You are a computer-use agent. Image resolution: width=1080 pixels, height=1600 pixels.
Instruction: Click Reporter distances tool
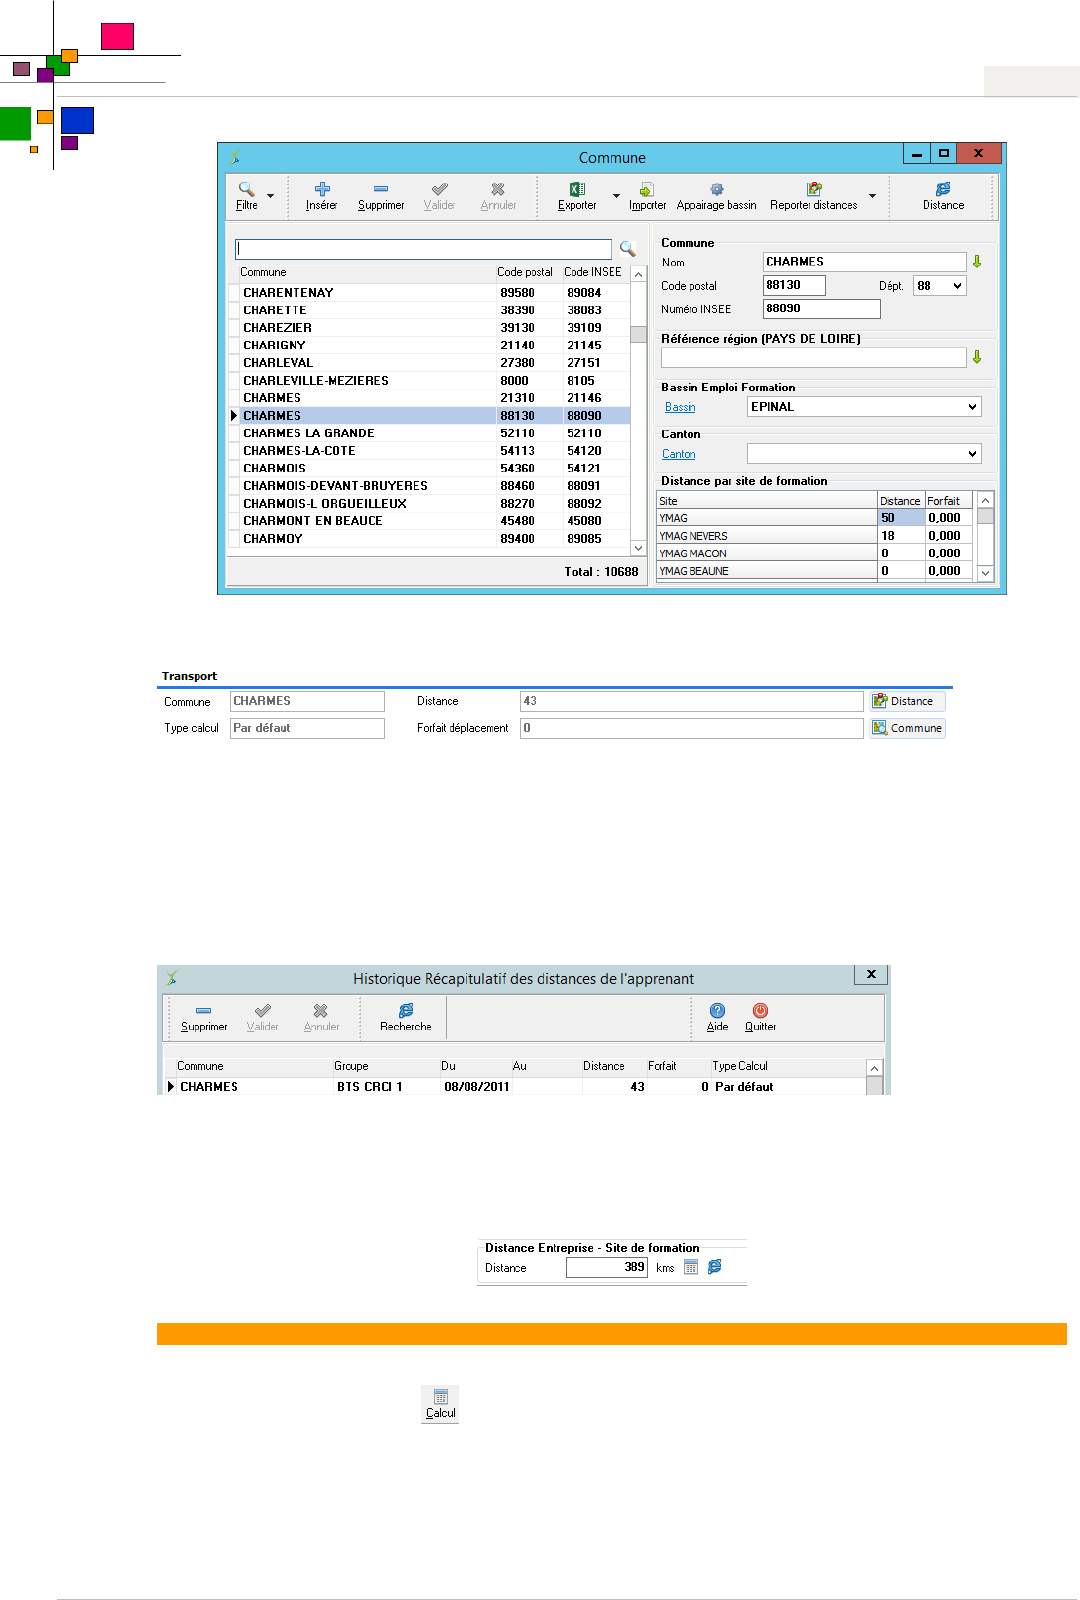(813, 196)
